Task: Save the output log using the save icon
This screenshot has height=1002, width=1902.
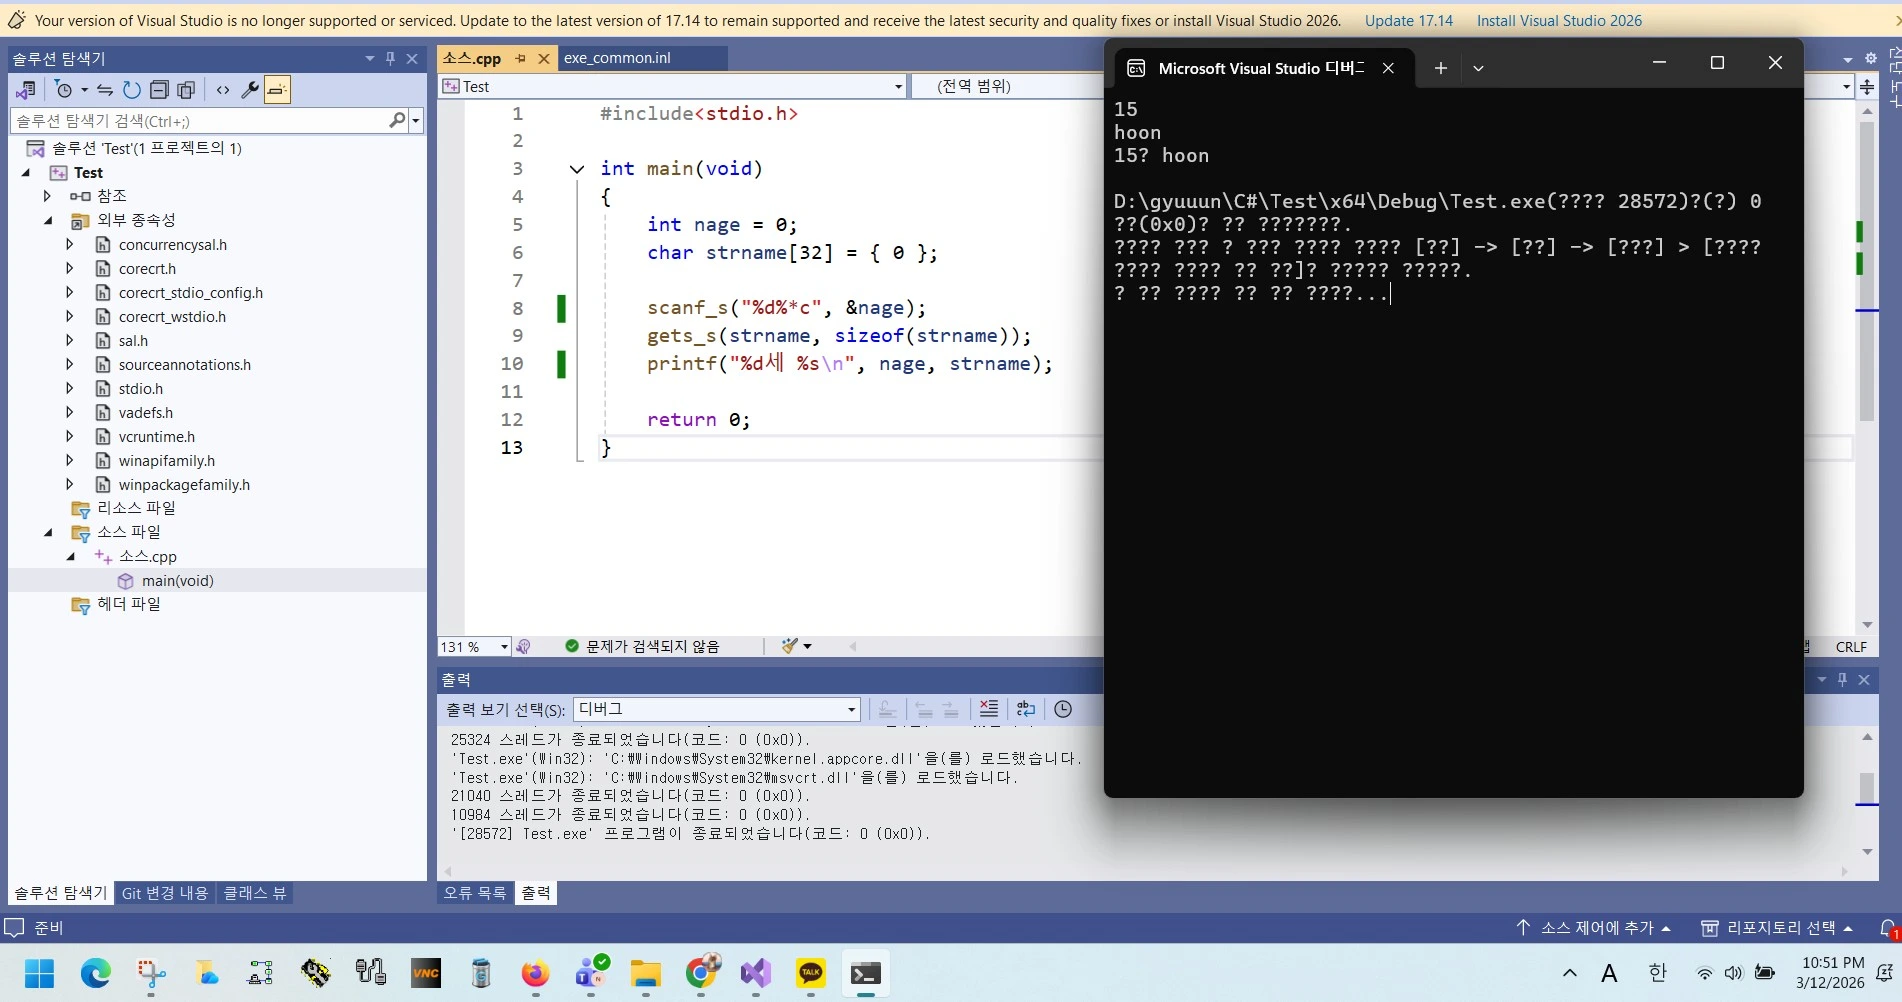Action: coord(886,710)
